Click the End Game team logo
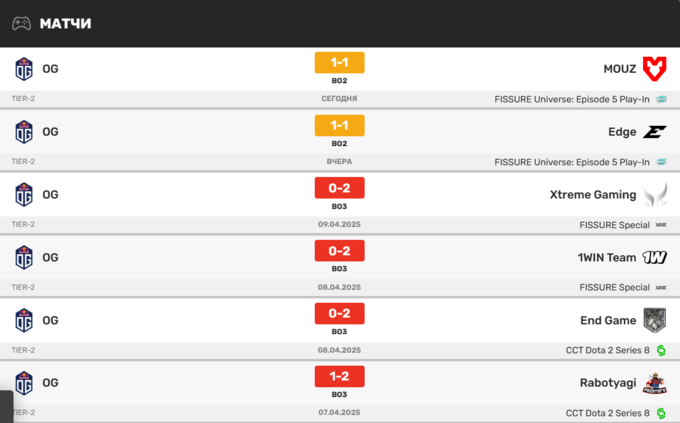This screenshot has height=423, width=680. (x=654, y=320)
